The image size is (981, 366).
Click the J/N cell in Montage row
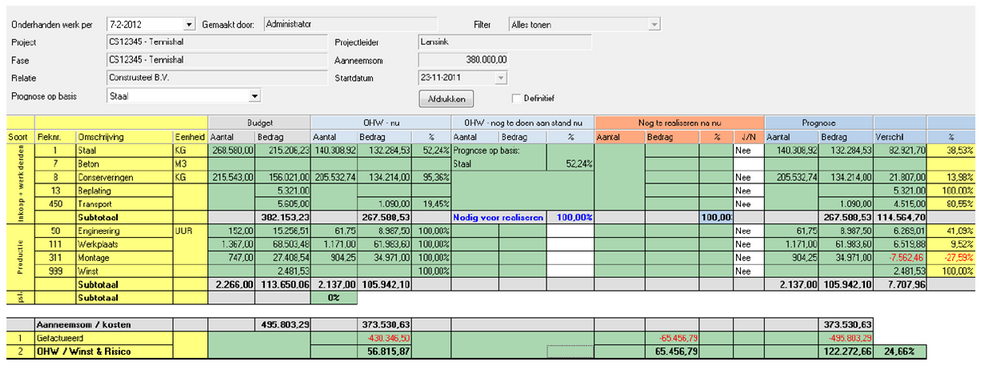click(748, 257)
